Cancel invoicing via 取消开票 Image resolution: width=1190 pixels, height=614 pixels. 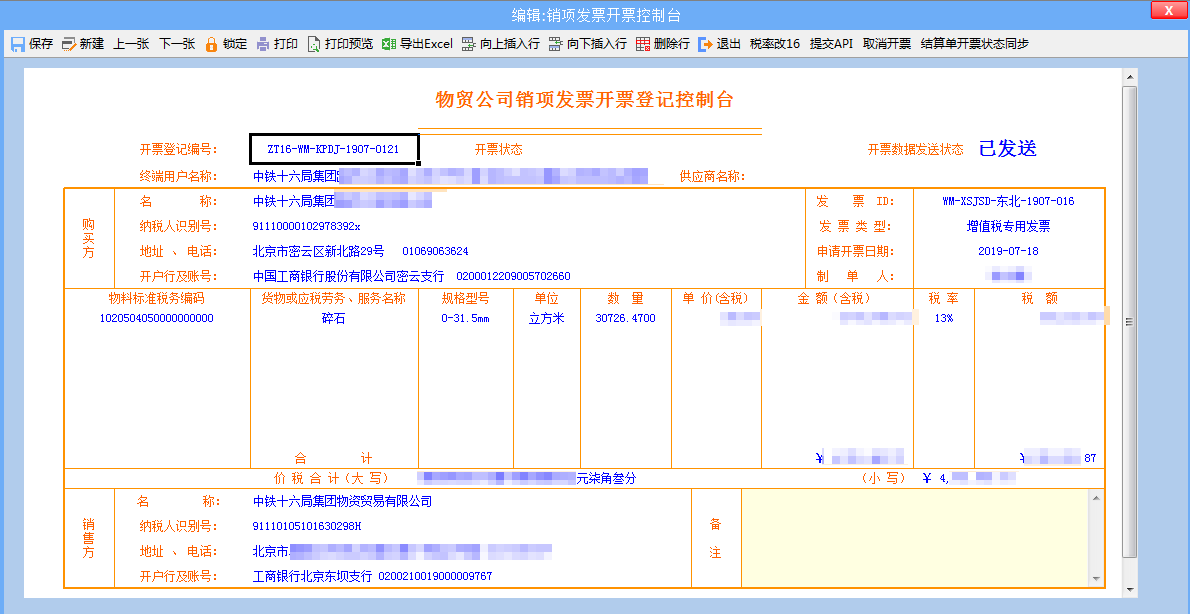(887, 44)
